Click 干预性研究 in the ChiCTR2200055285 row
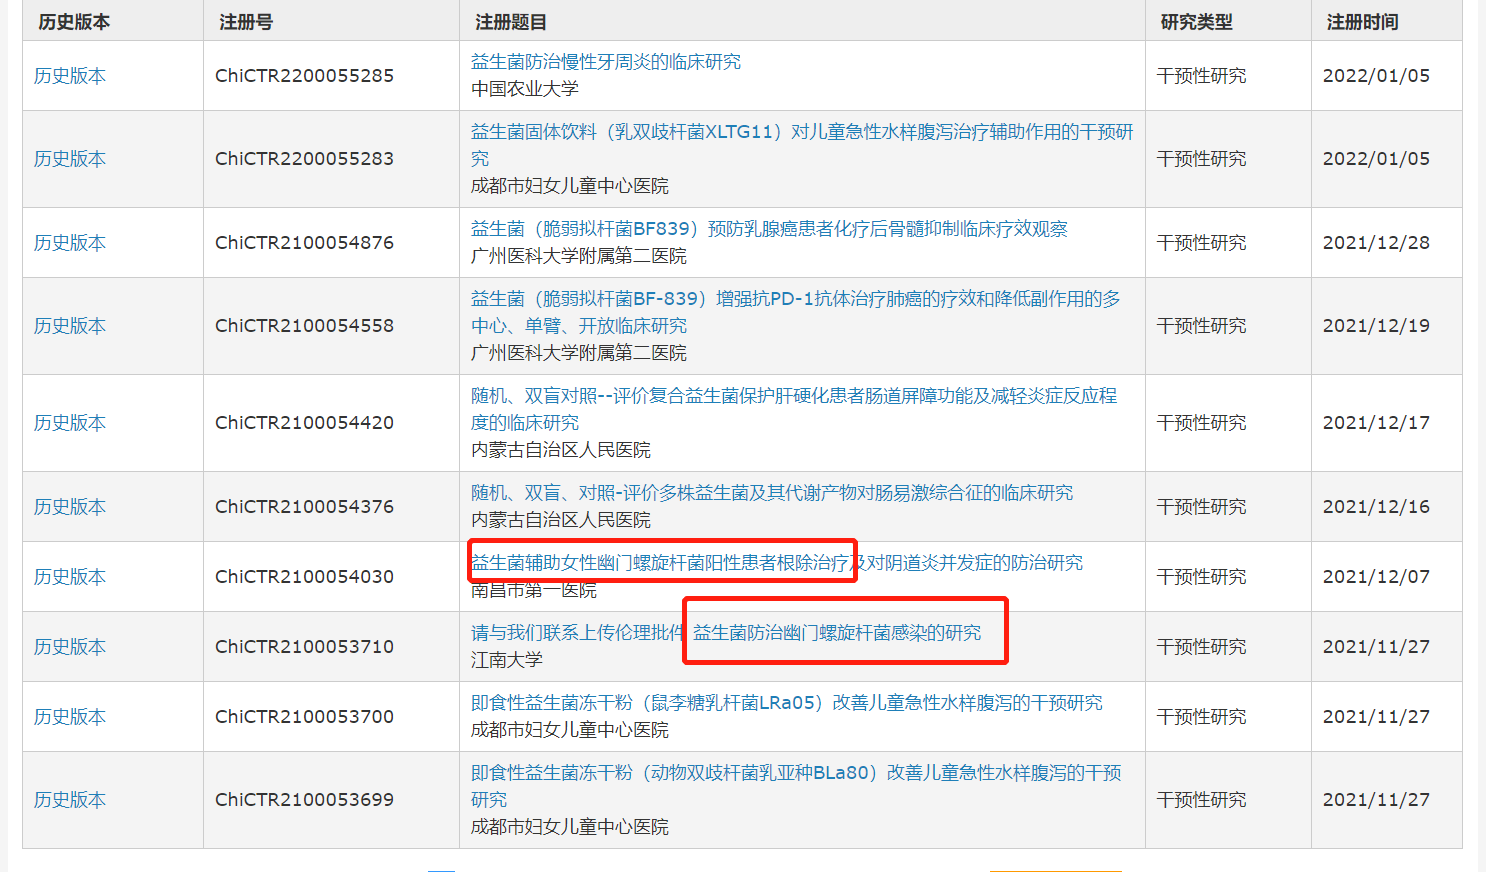This screenshot has height=872, width=1486. click(x=1202, y=76)
